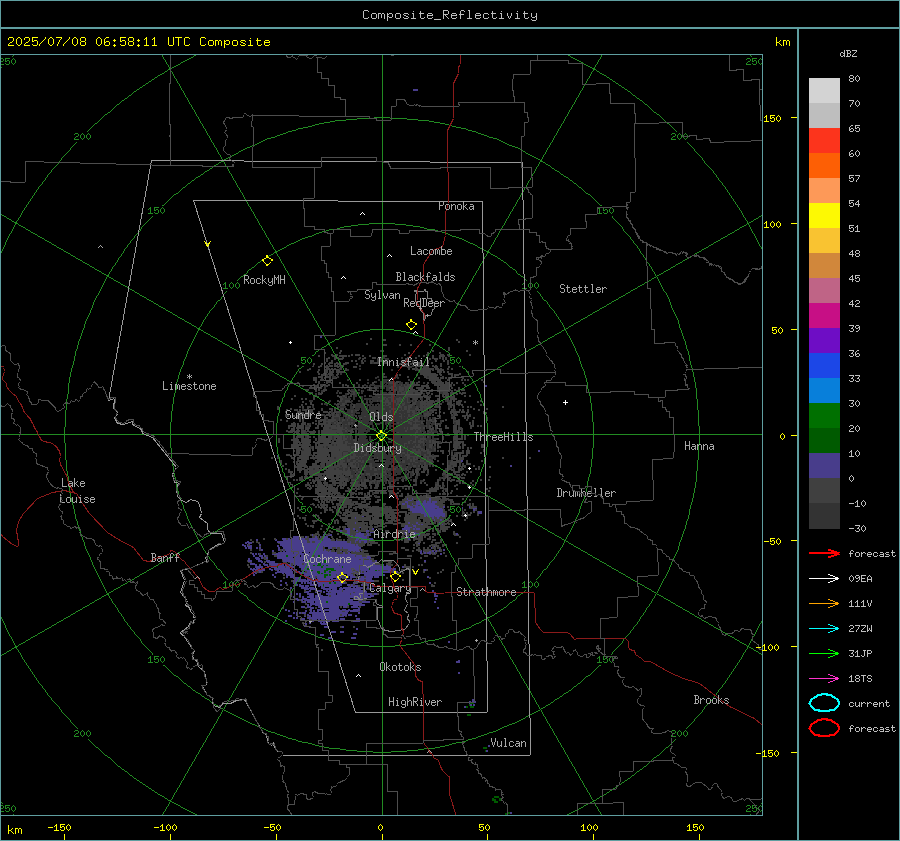Select the purple swatch between 39 and 36 dBZ
The image size is (900, 841).
pos(824,341)
